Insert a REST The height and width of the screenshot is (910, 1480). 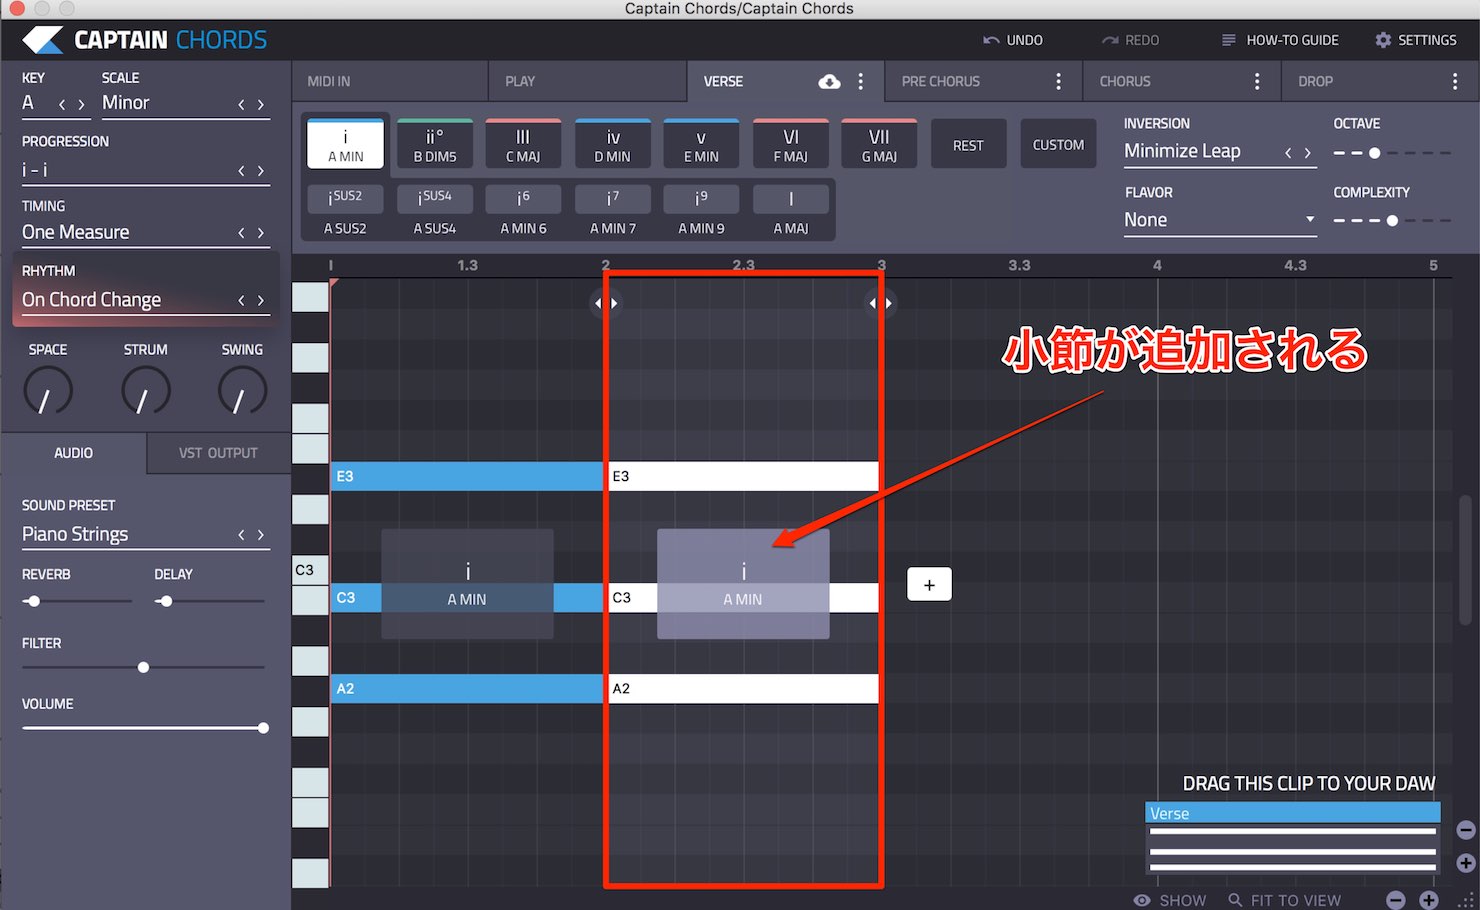click(x=968, y=145)
